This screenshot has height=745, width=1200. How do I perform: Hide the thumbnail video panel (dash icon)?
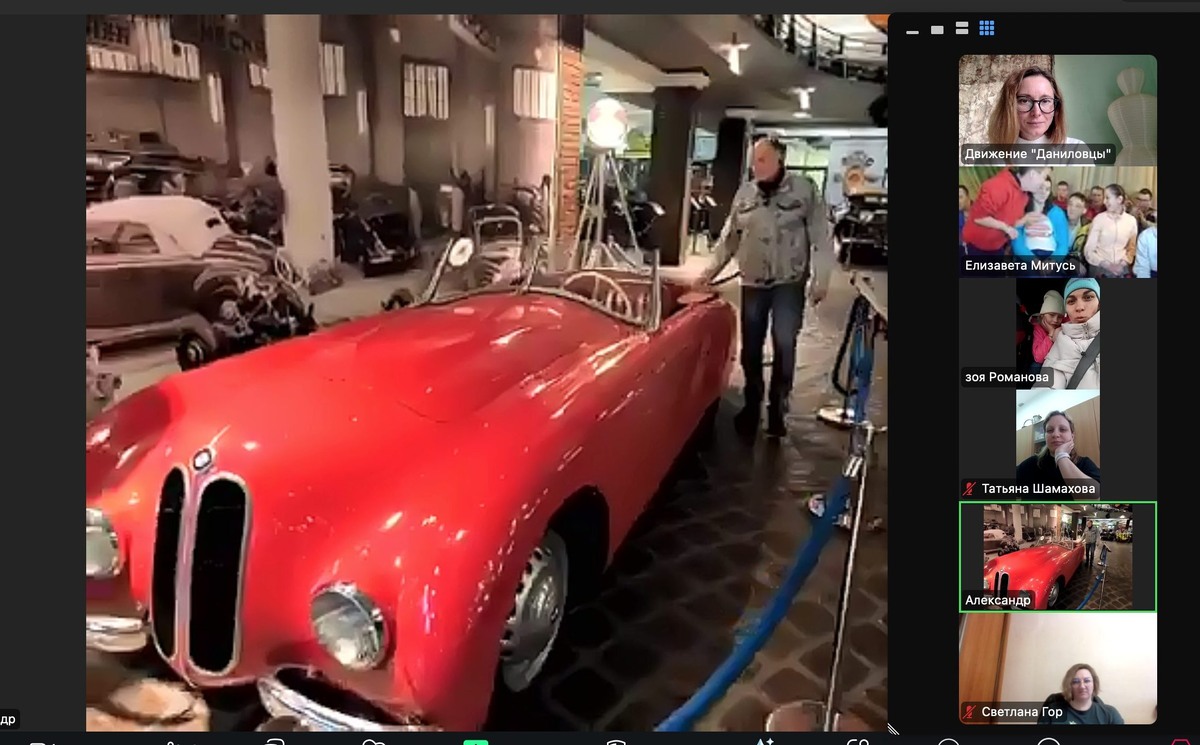point(912,31)
